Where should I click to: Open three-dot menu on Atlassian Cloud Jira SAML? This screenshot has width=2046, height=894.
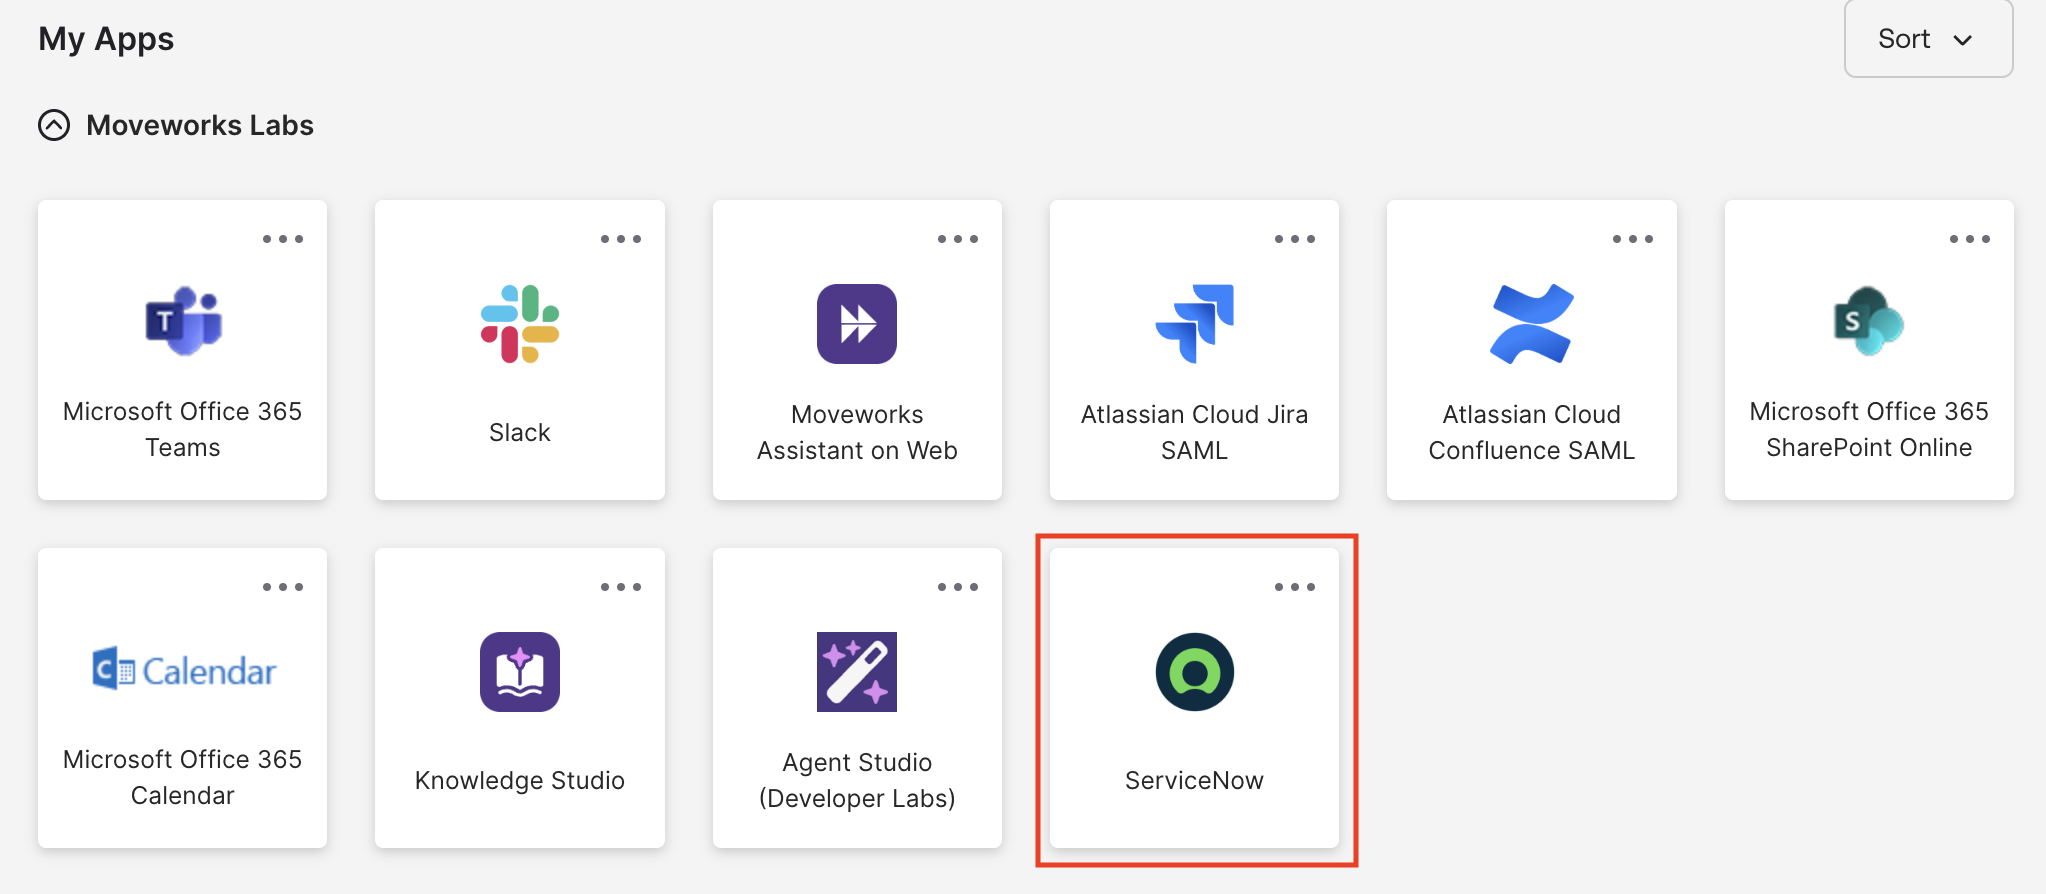point(1295,239)
